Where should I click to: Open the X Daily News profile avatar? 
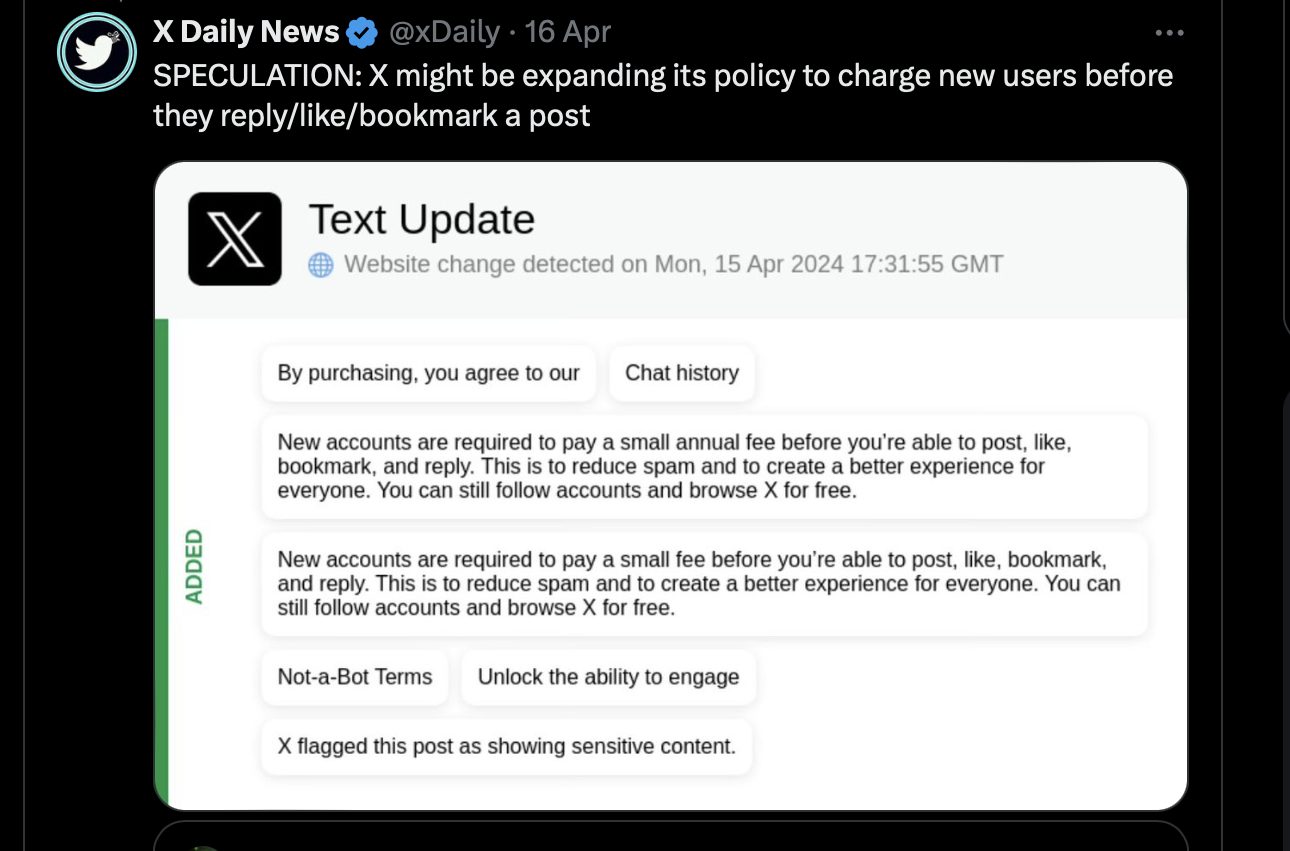pyautogui.click(x=96, y=52)
